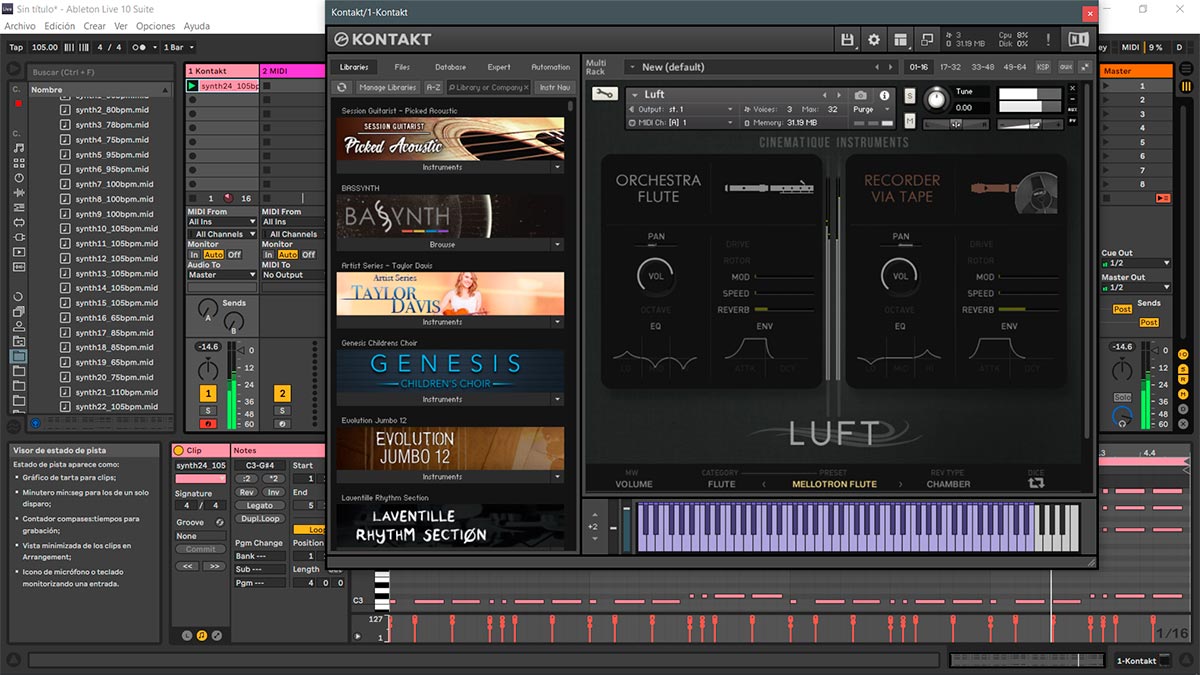1200x675 pixels.
Task: Arm track 1 Kontakt for recording
Action: click(x=208, y=424)
